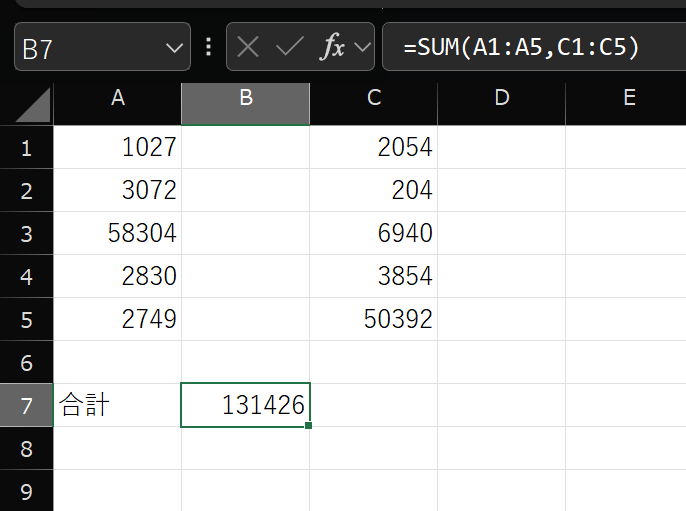Click the Select All triangle corner
The image size is (686, 511).
coord(27,103)
